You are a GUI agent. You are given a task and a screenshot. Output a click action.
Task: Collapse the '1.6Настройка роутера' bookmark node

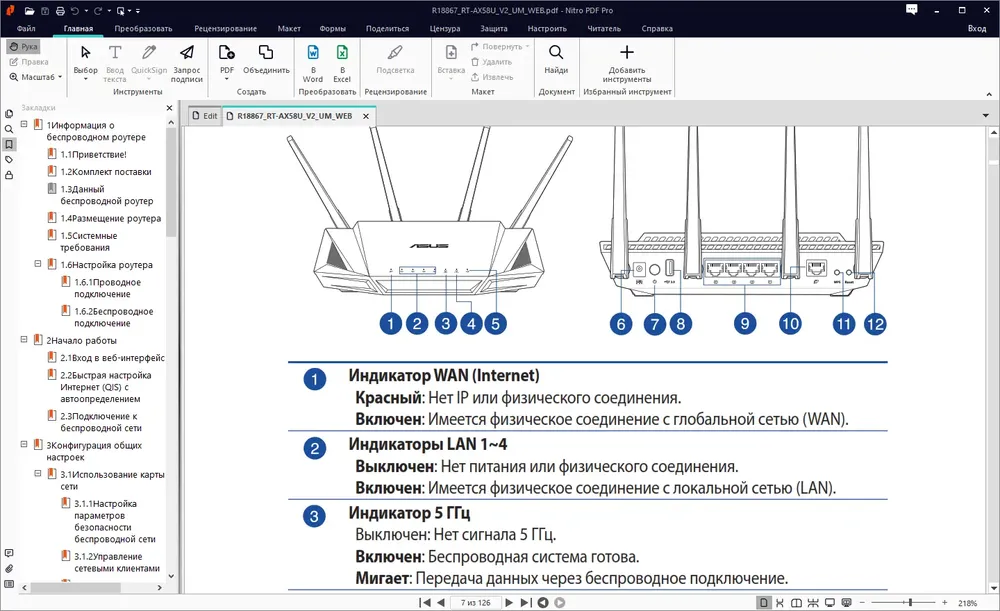pos(38,263)
